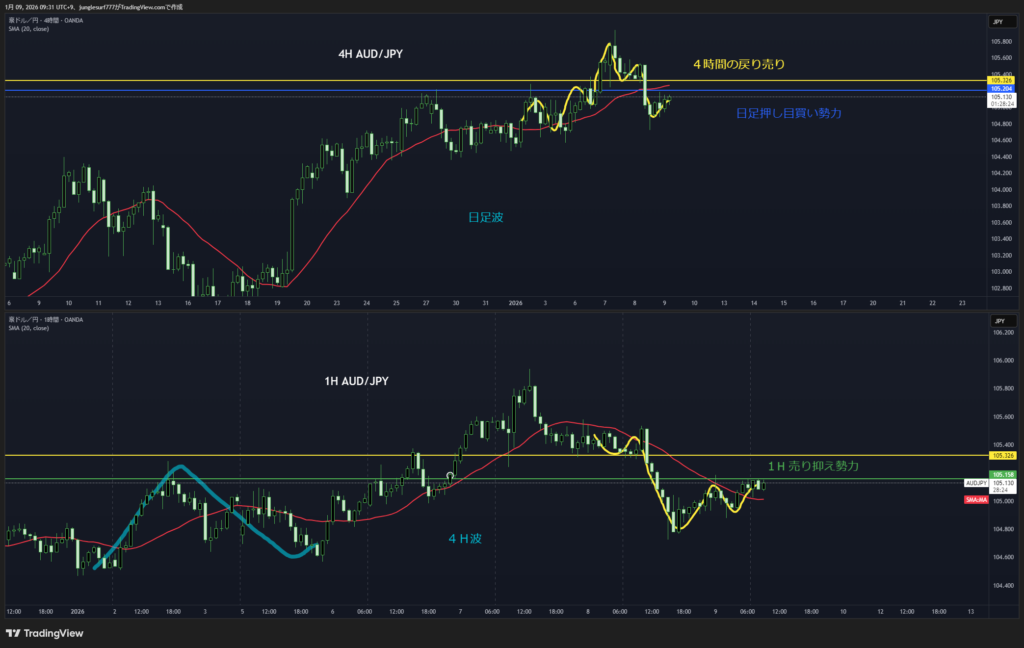Click the white AUDJPY symbol label
1024x648 pixels.
pos(977,483)
